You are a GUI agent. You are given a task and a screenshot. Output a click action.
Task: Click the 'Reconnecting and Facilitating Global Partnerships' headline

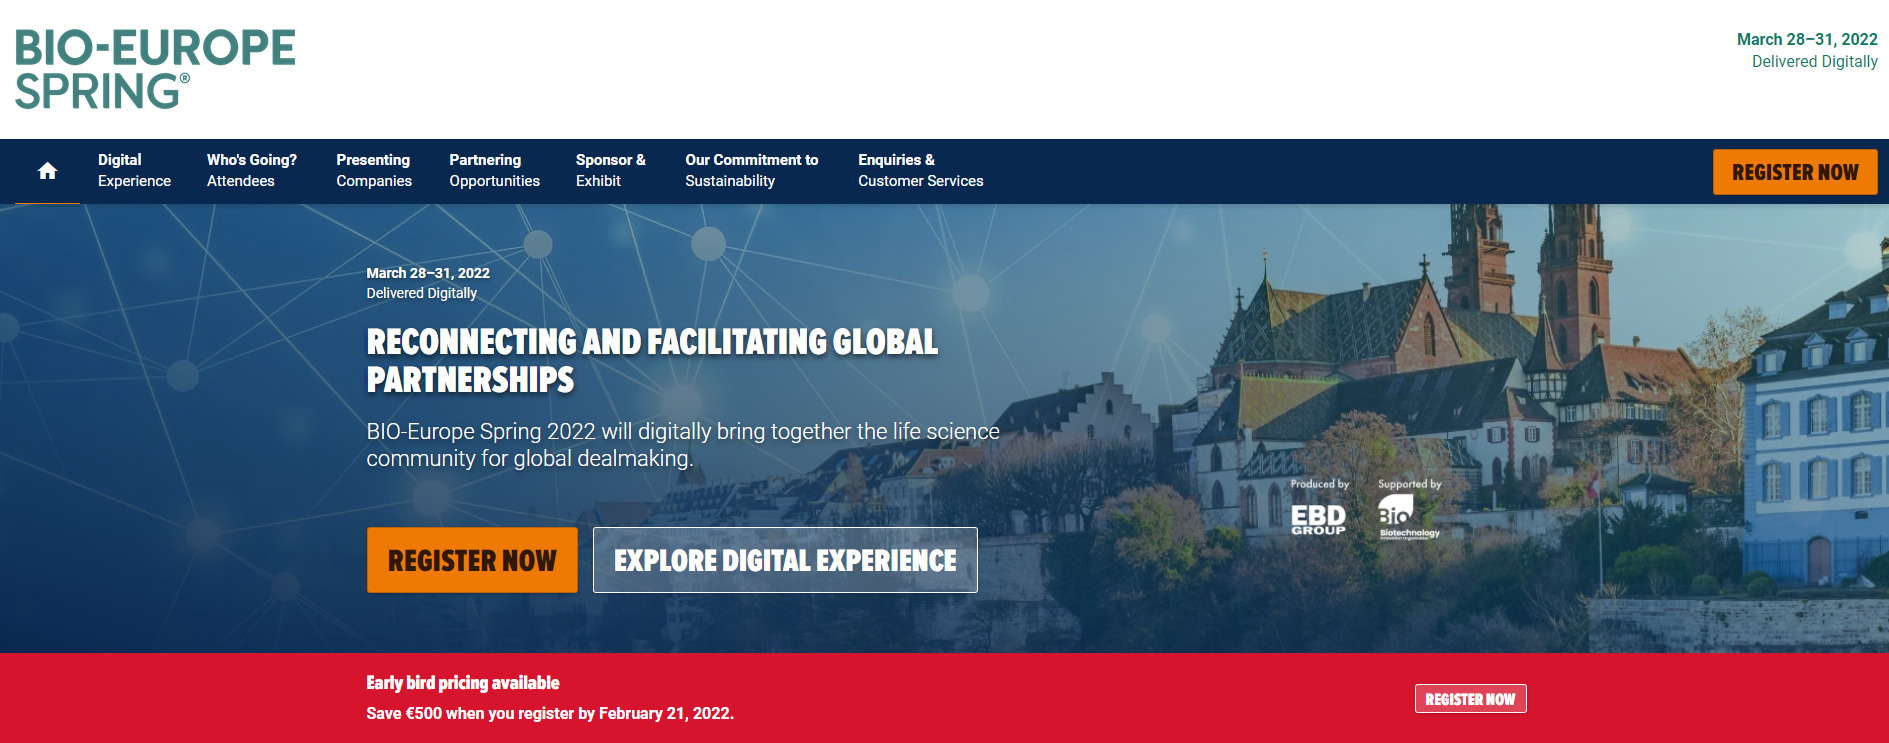click(652, 361)
